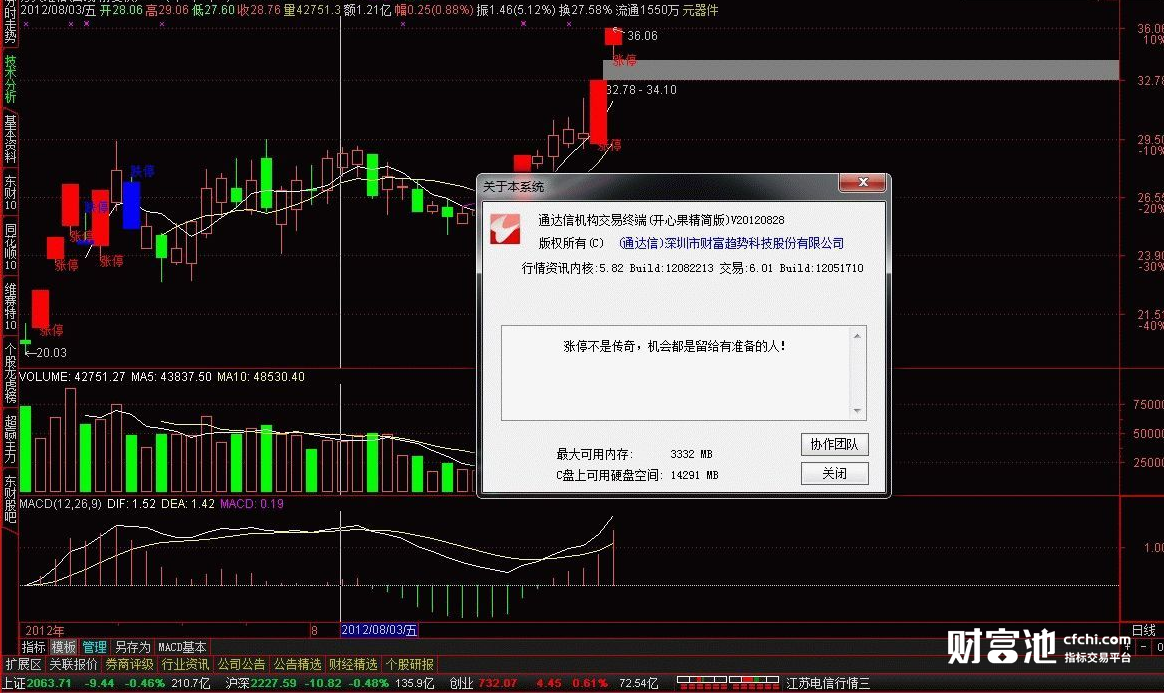Open the 关联报价 tab
Screen dimensions: 1164x693
73,665
